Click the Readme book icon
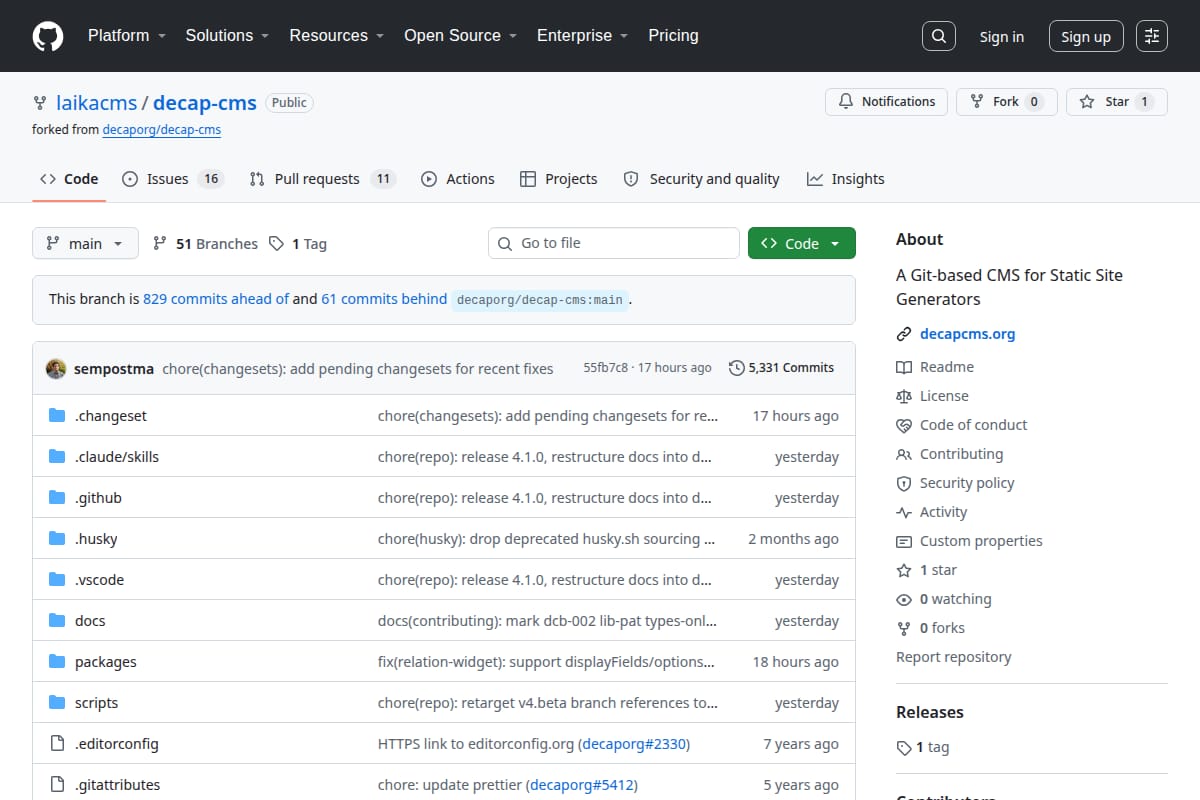The height and width of the screenshot is (800, 1200). tap(904, 367)
